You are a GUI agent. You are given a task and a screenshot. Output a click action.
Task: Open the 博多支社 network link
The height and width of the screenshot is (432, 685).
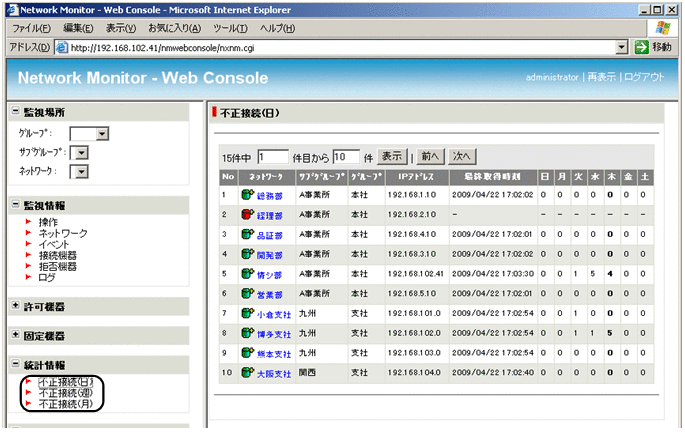[273, 335]
